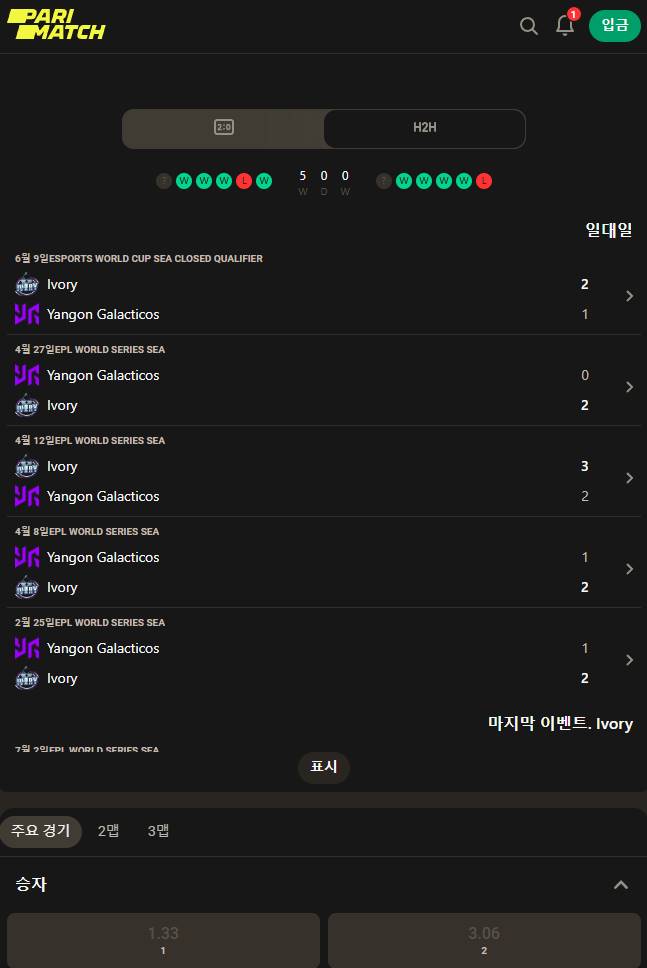Click Yangon Galacticos logo in April 8 match

click(x=27, y=557)
